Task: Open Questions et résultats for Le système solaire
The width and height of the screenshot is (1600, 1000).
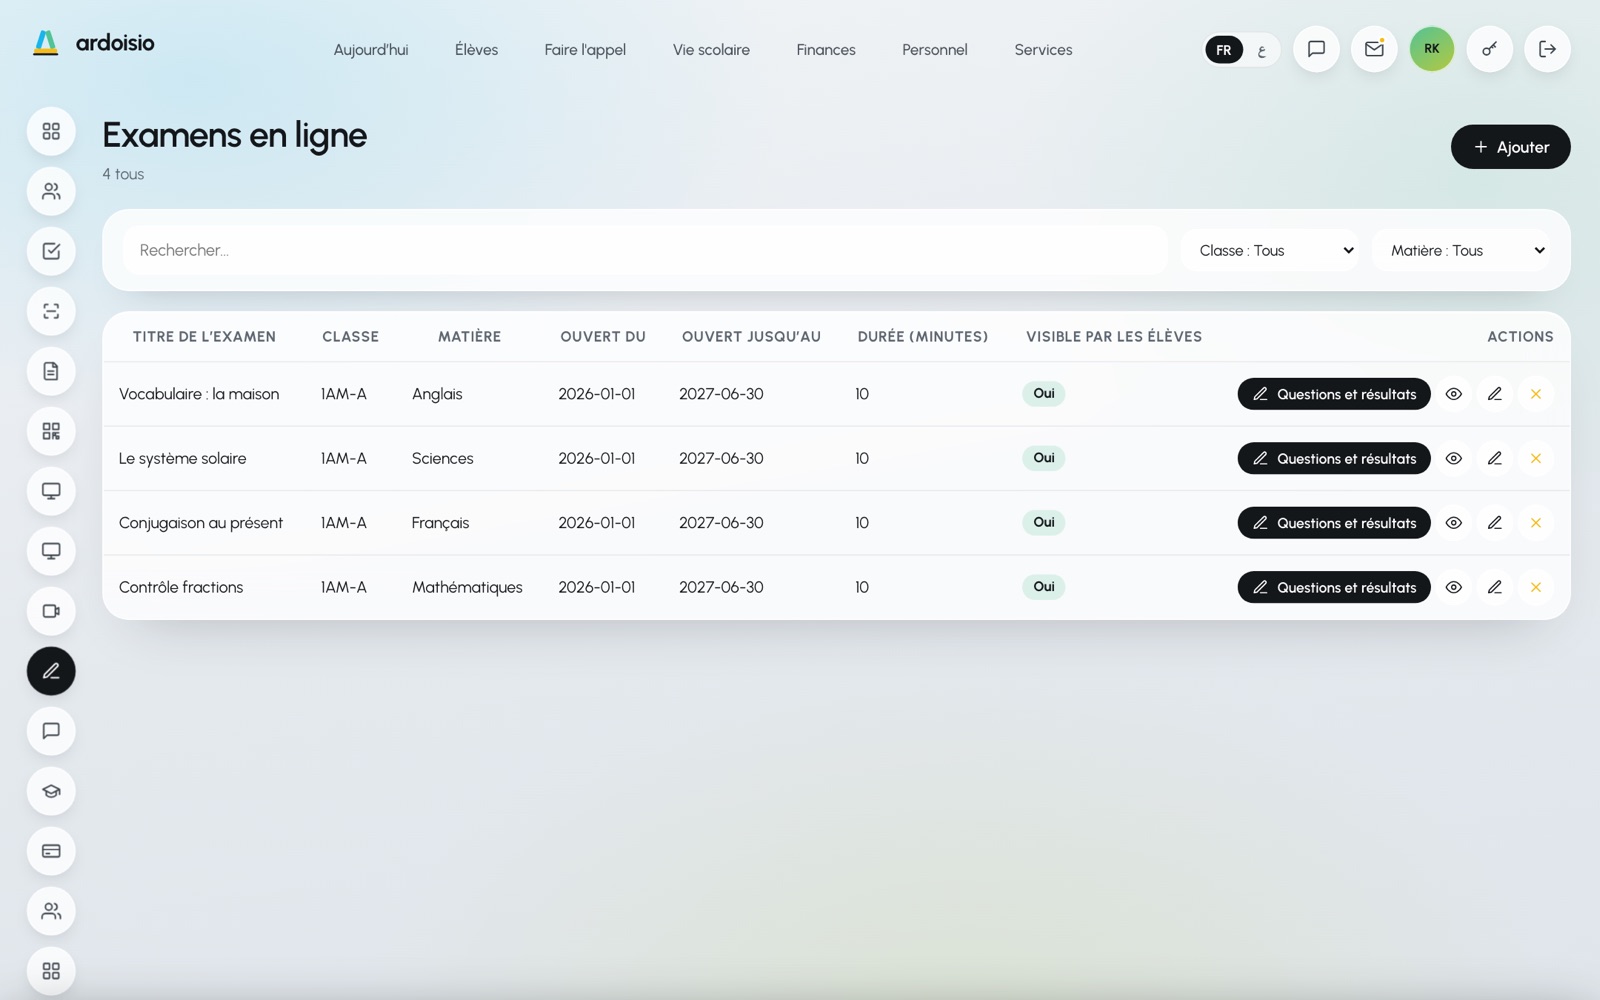Action: 1334,458
